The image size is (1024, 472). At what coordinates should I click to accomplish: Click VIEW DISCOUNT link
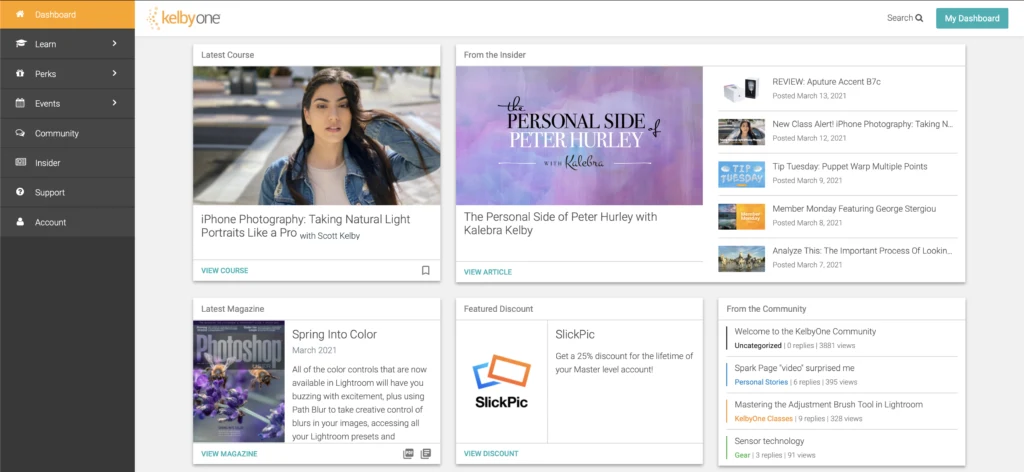[x=491, y=454]
